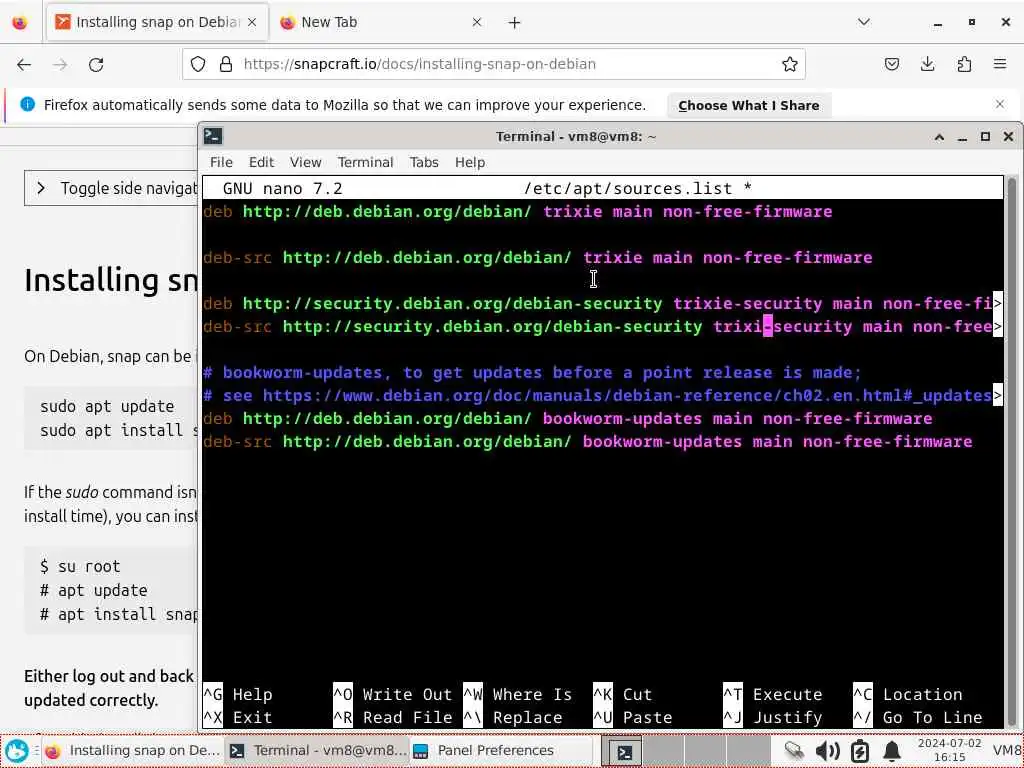Click the network connection tray icon
Image resolution: width=1024 pixels, height=768 pixels.
click(x=794, y=750)
